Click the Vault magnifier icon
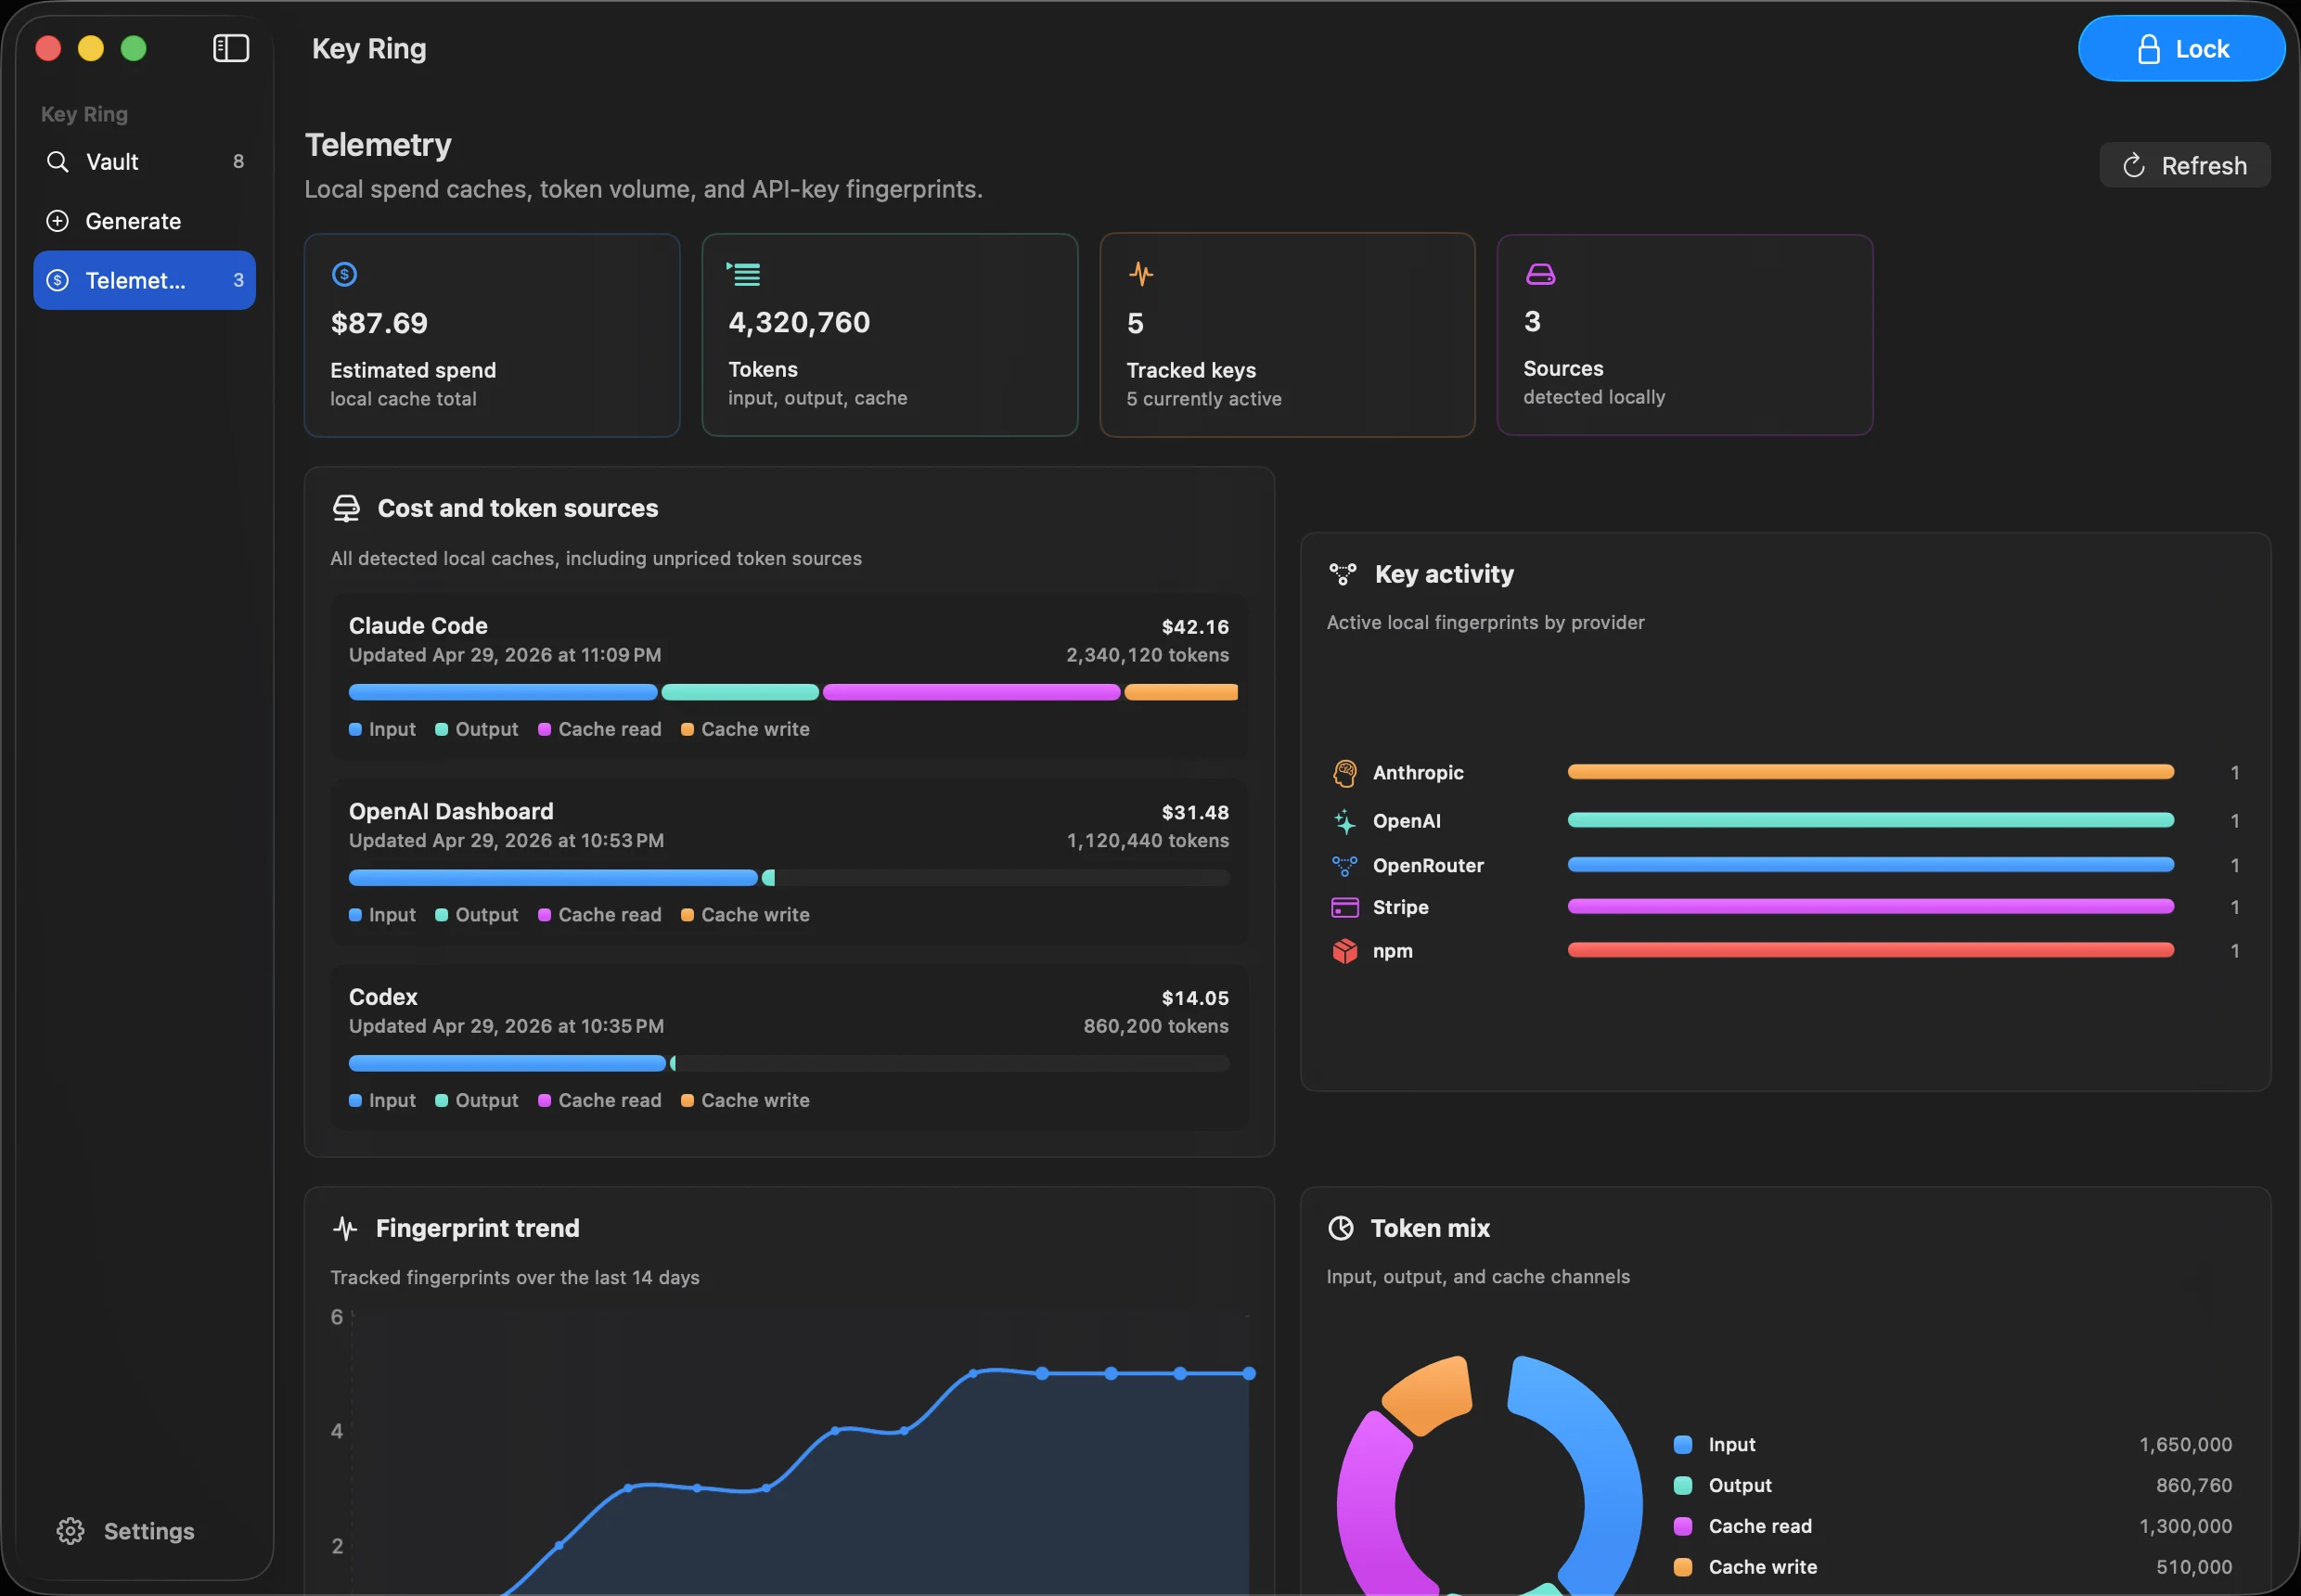 58,161
